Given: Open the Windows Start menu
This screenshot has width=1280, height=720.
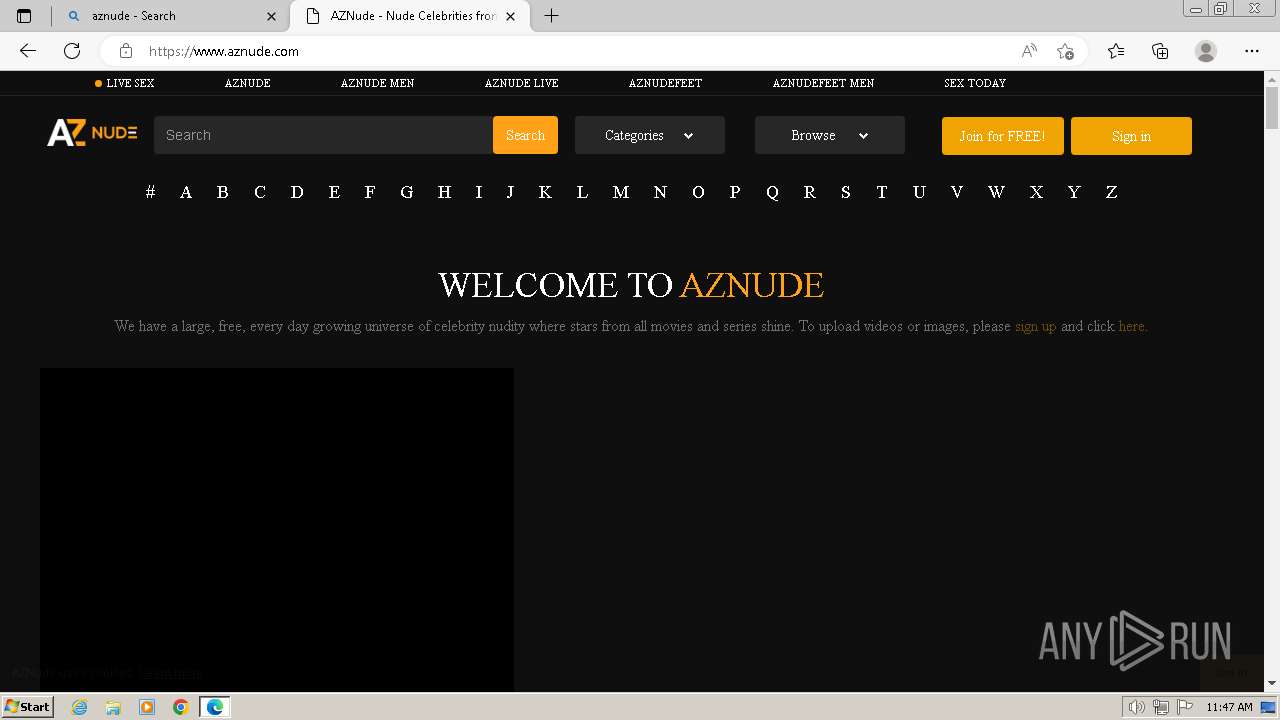Looking at the screenshot, I should pyautogui.click(x=27, y=706).
